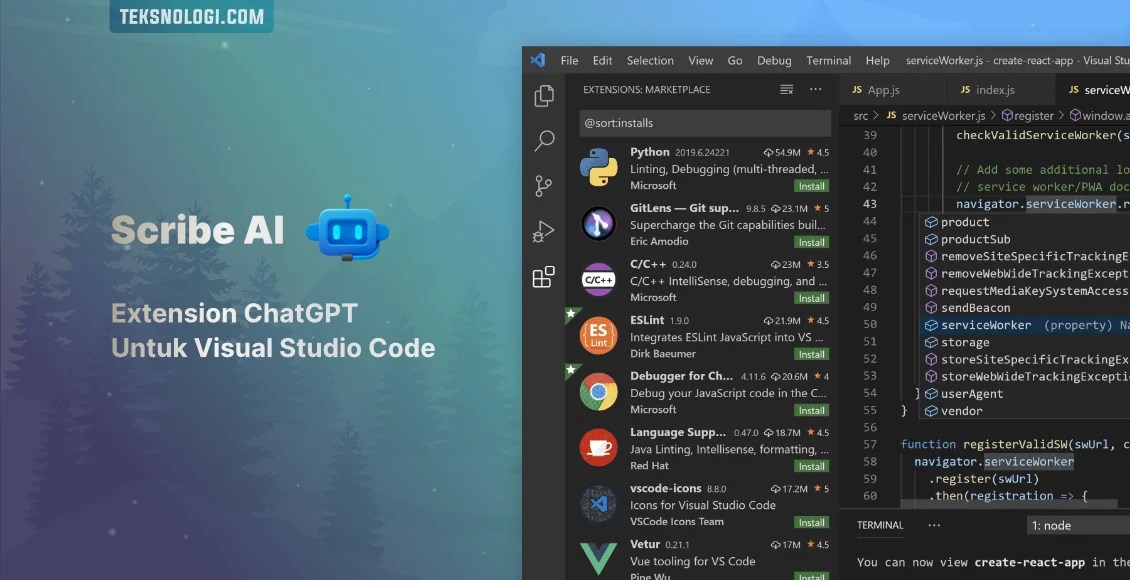Open the Debug menu

click(774, 61)
